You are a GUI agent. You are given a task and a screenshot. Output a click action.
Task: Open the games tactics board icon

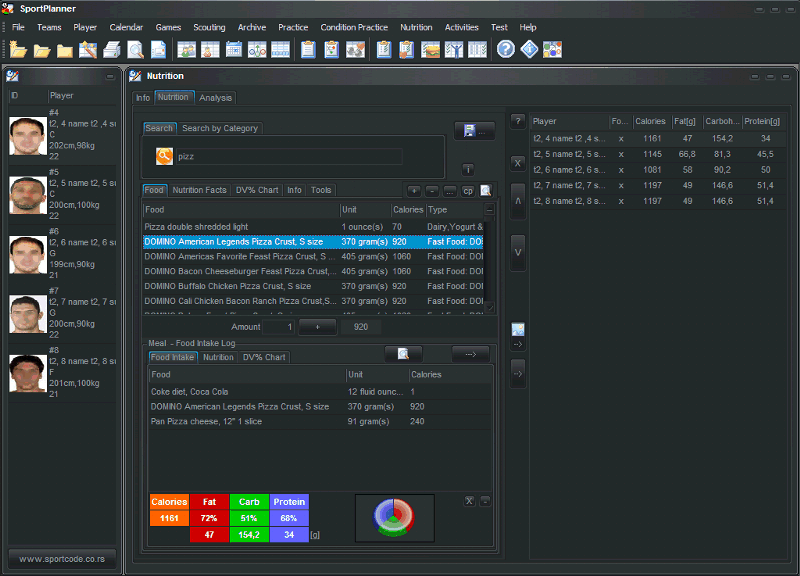click(x=257, y=49)
